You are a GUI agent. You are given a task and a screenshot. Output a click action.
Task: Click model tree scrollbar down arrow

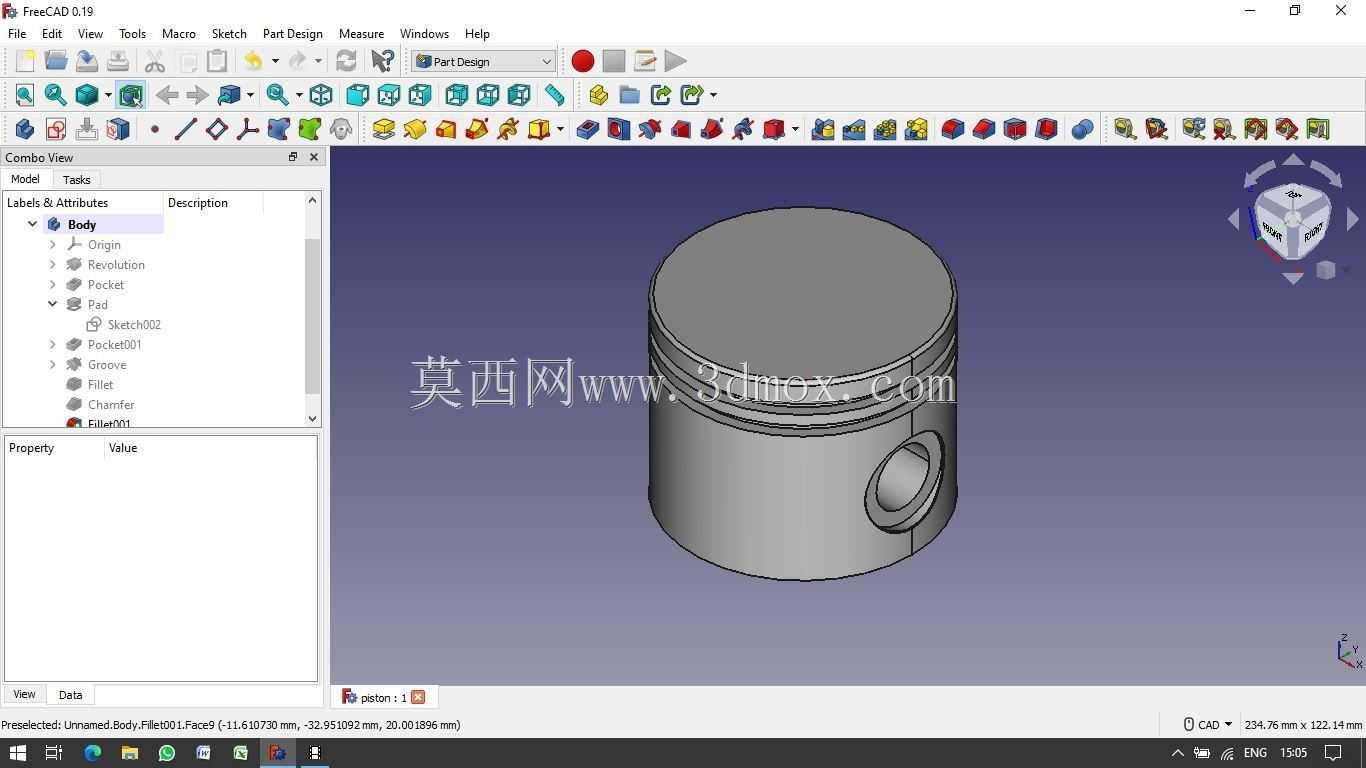coord(312,418)
